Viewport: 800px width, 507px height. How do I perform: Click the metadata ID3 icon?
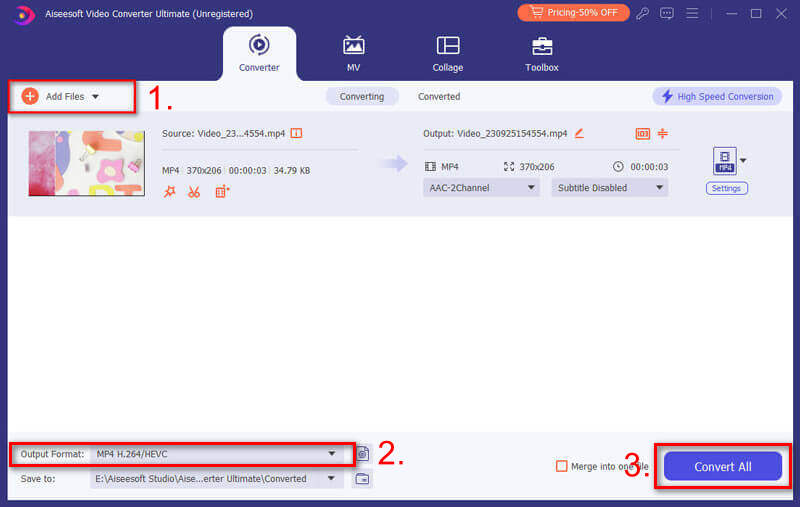(x=642, y=134)
